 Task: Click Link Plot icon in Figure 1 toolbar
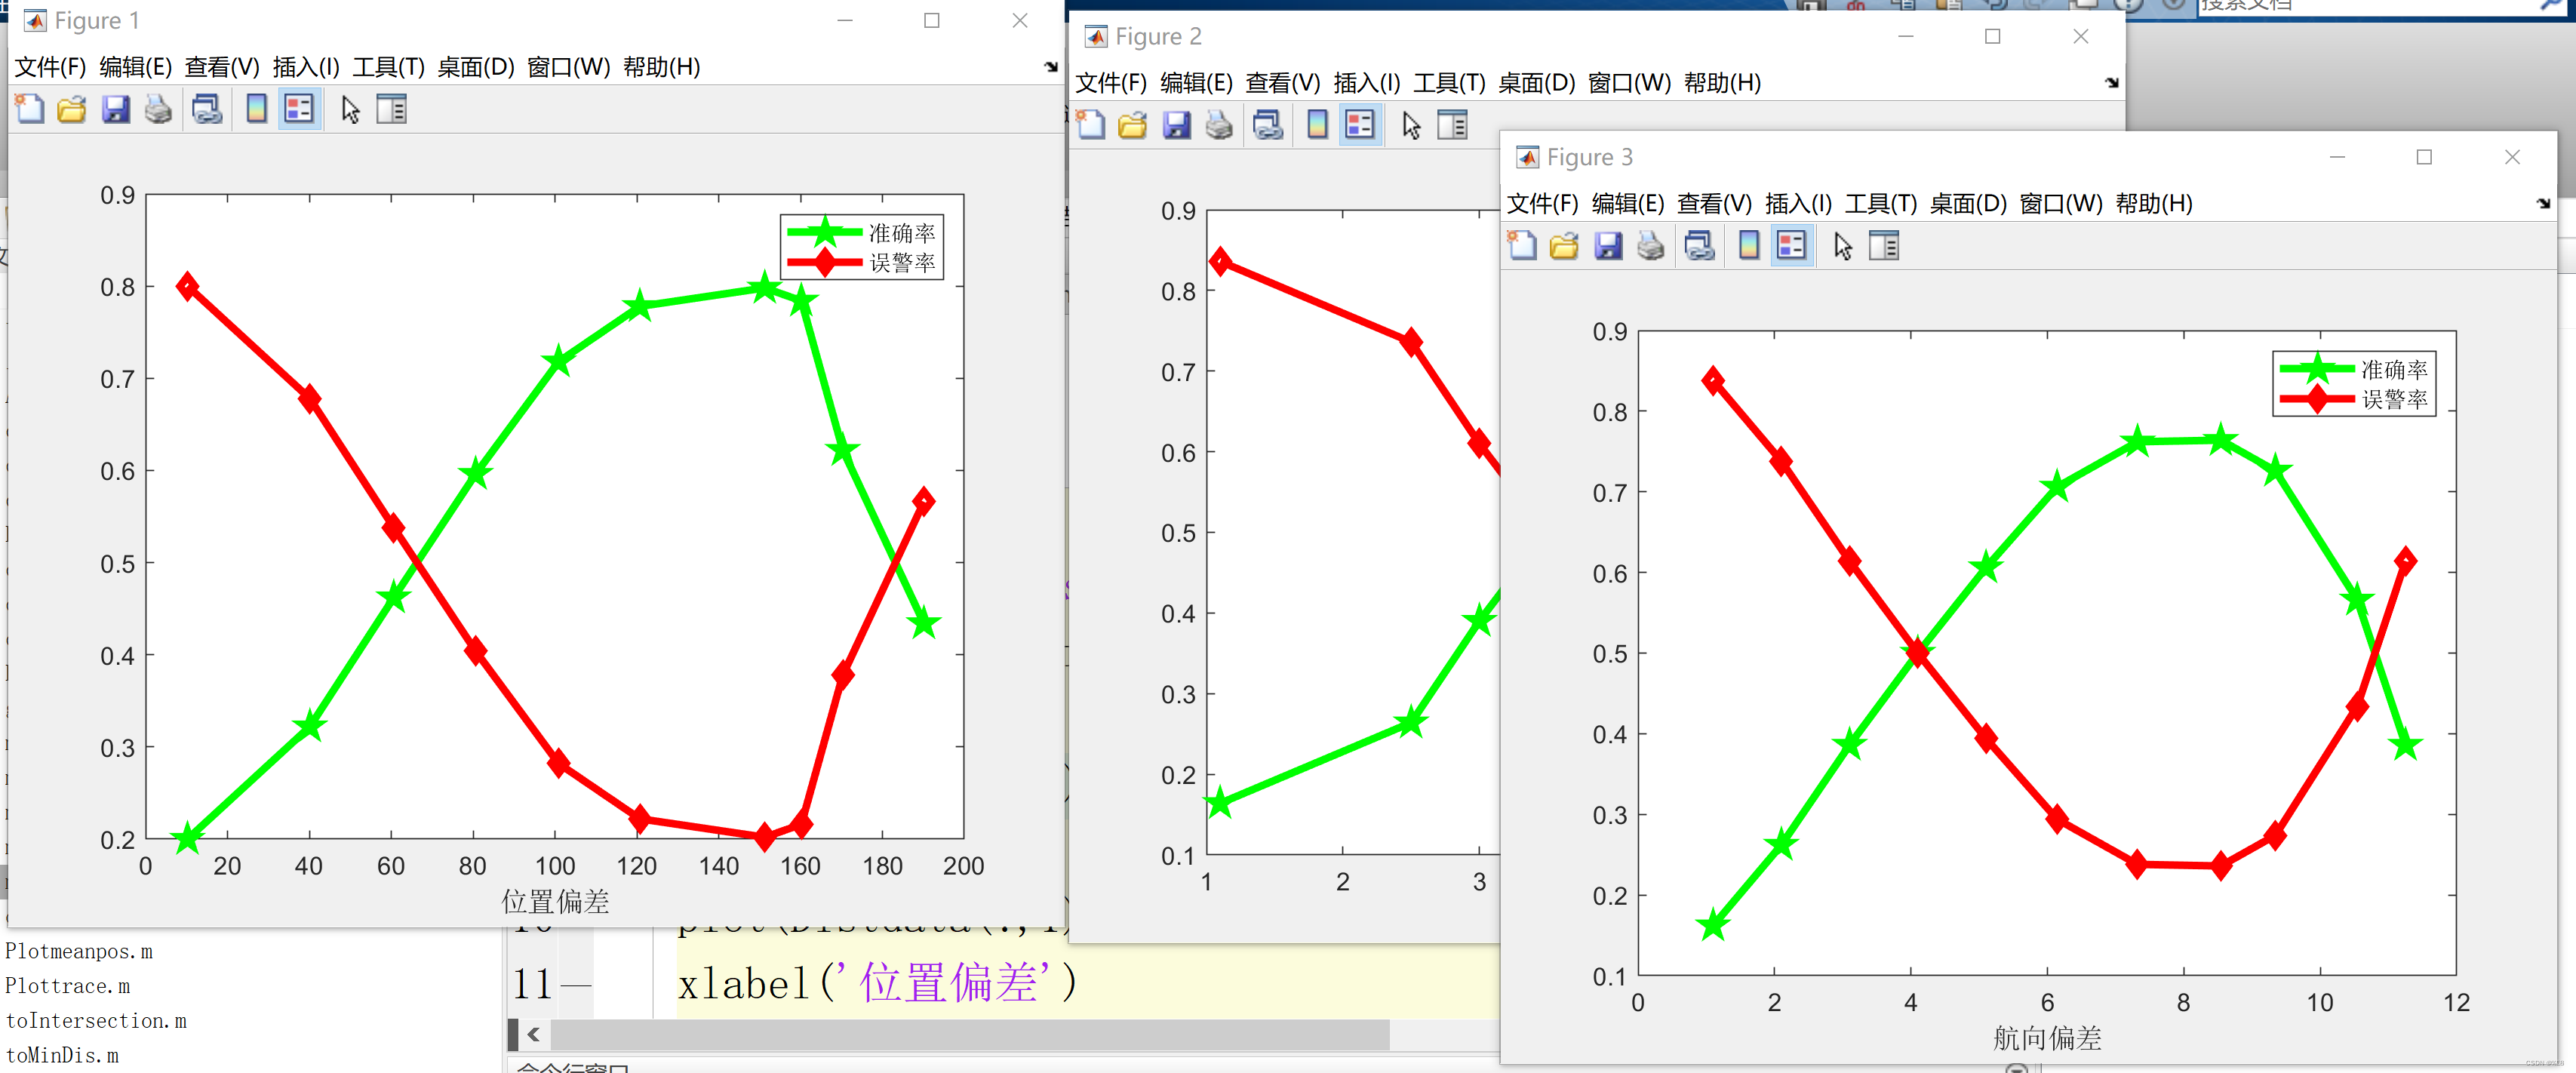[207, 109]
